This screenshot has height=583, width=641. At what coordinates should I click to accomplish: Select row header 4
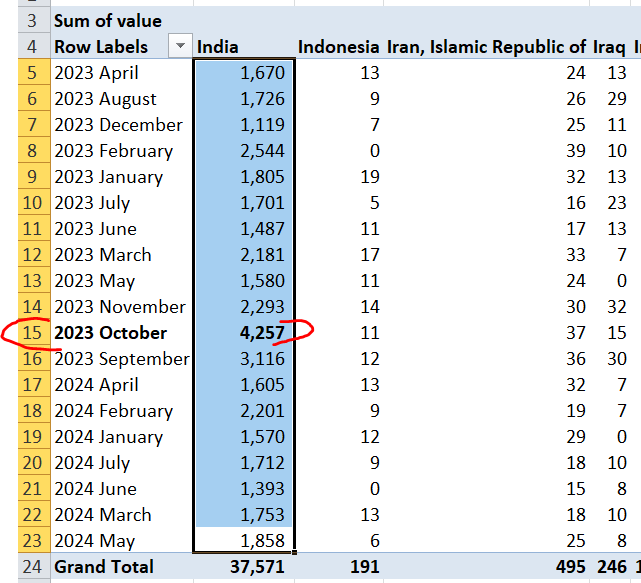[34, 47]
